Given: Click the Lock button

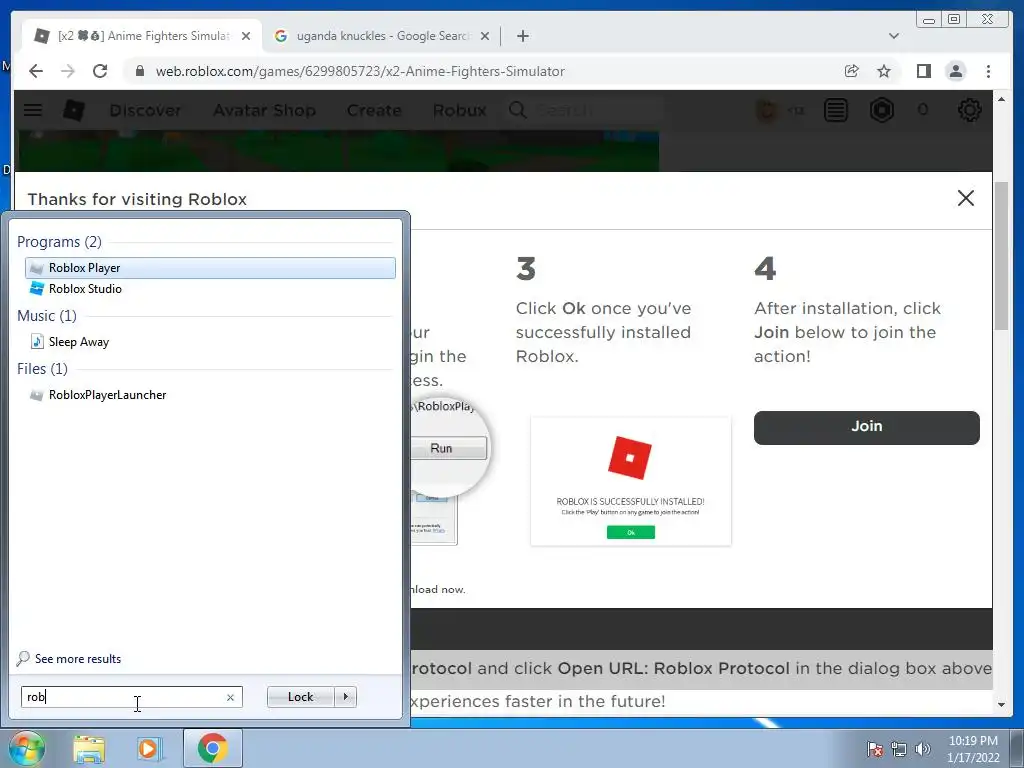Looking at the screenshot, I should 300,697.
